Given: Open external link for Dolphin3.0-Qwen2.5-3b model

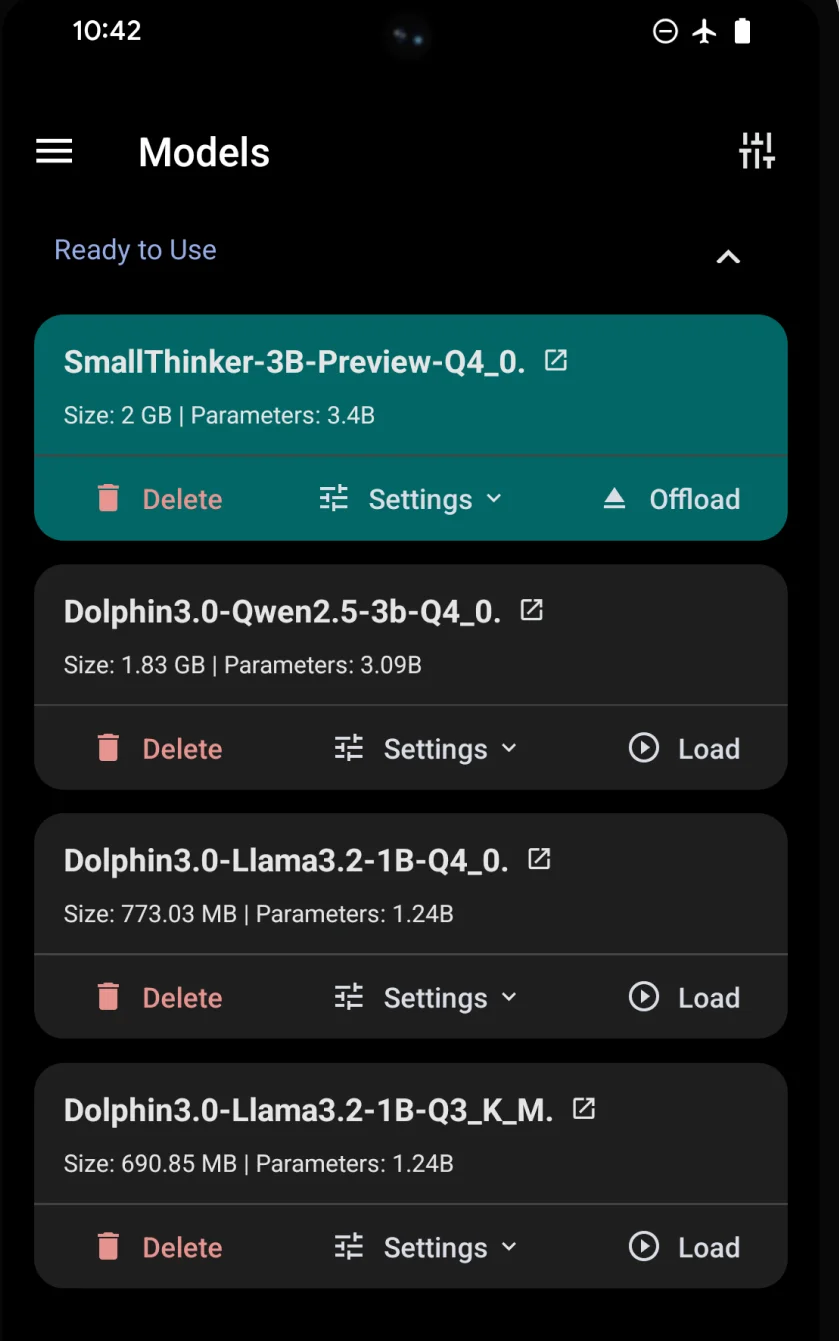Looking at the screenshot, I should tap(532, 610).
